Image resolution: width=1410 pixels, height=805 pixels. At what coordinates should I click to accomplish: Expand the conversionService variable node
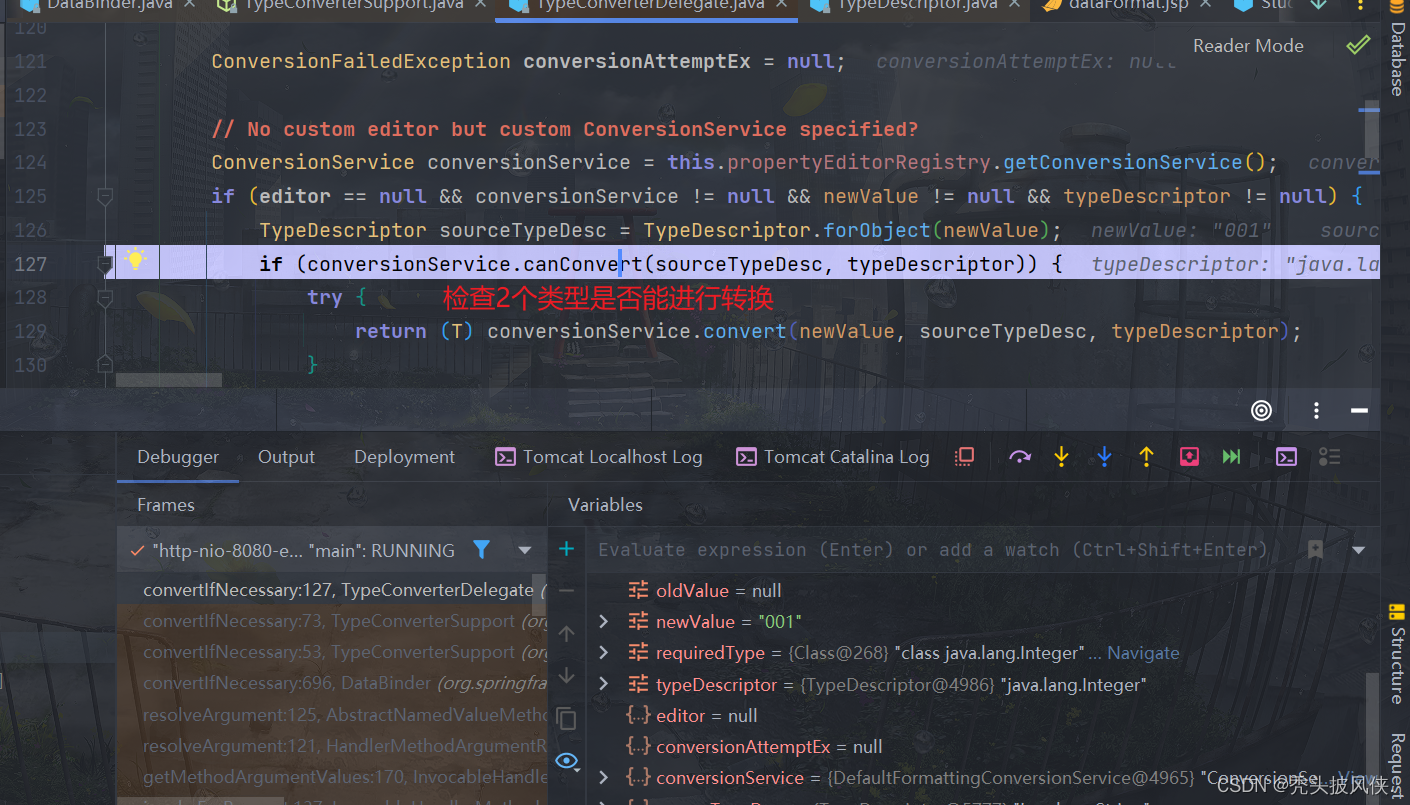[x=603, y=778]
